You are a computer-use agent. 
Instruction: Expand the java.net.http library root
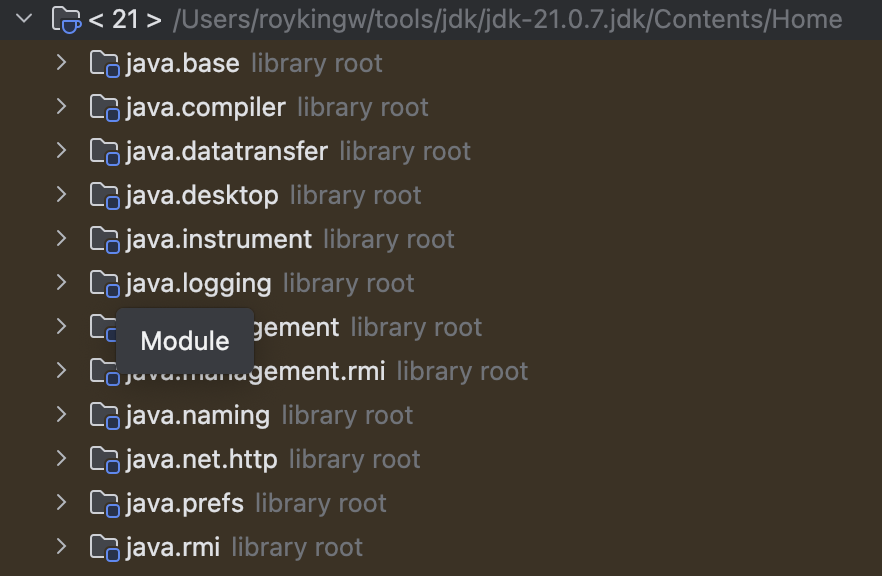(x=61, y=459)
